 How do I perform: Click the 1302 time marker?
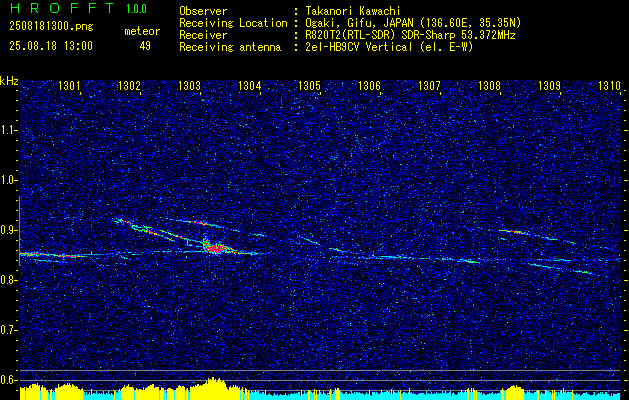129,85
